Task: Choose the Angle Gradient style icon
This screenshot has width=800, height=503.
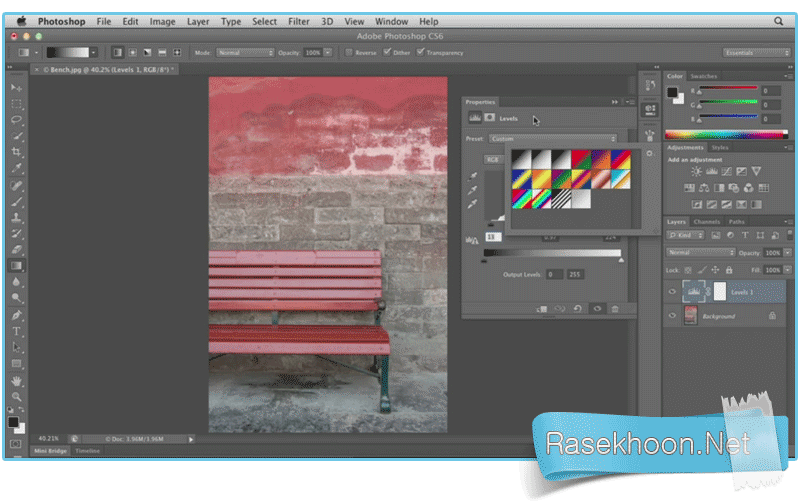Action: point(147,53)
